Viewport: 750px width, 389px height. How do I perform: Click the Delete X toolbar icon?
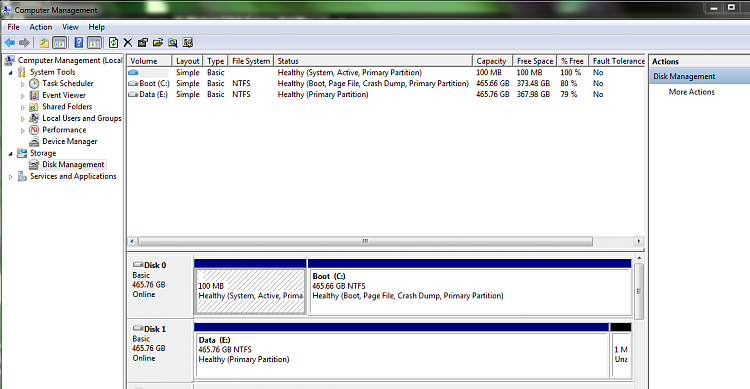tap(128, 43)
